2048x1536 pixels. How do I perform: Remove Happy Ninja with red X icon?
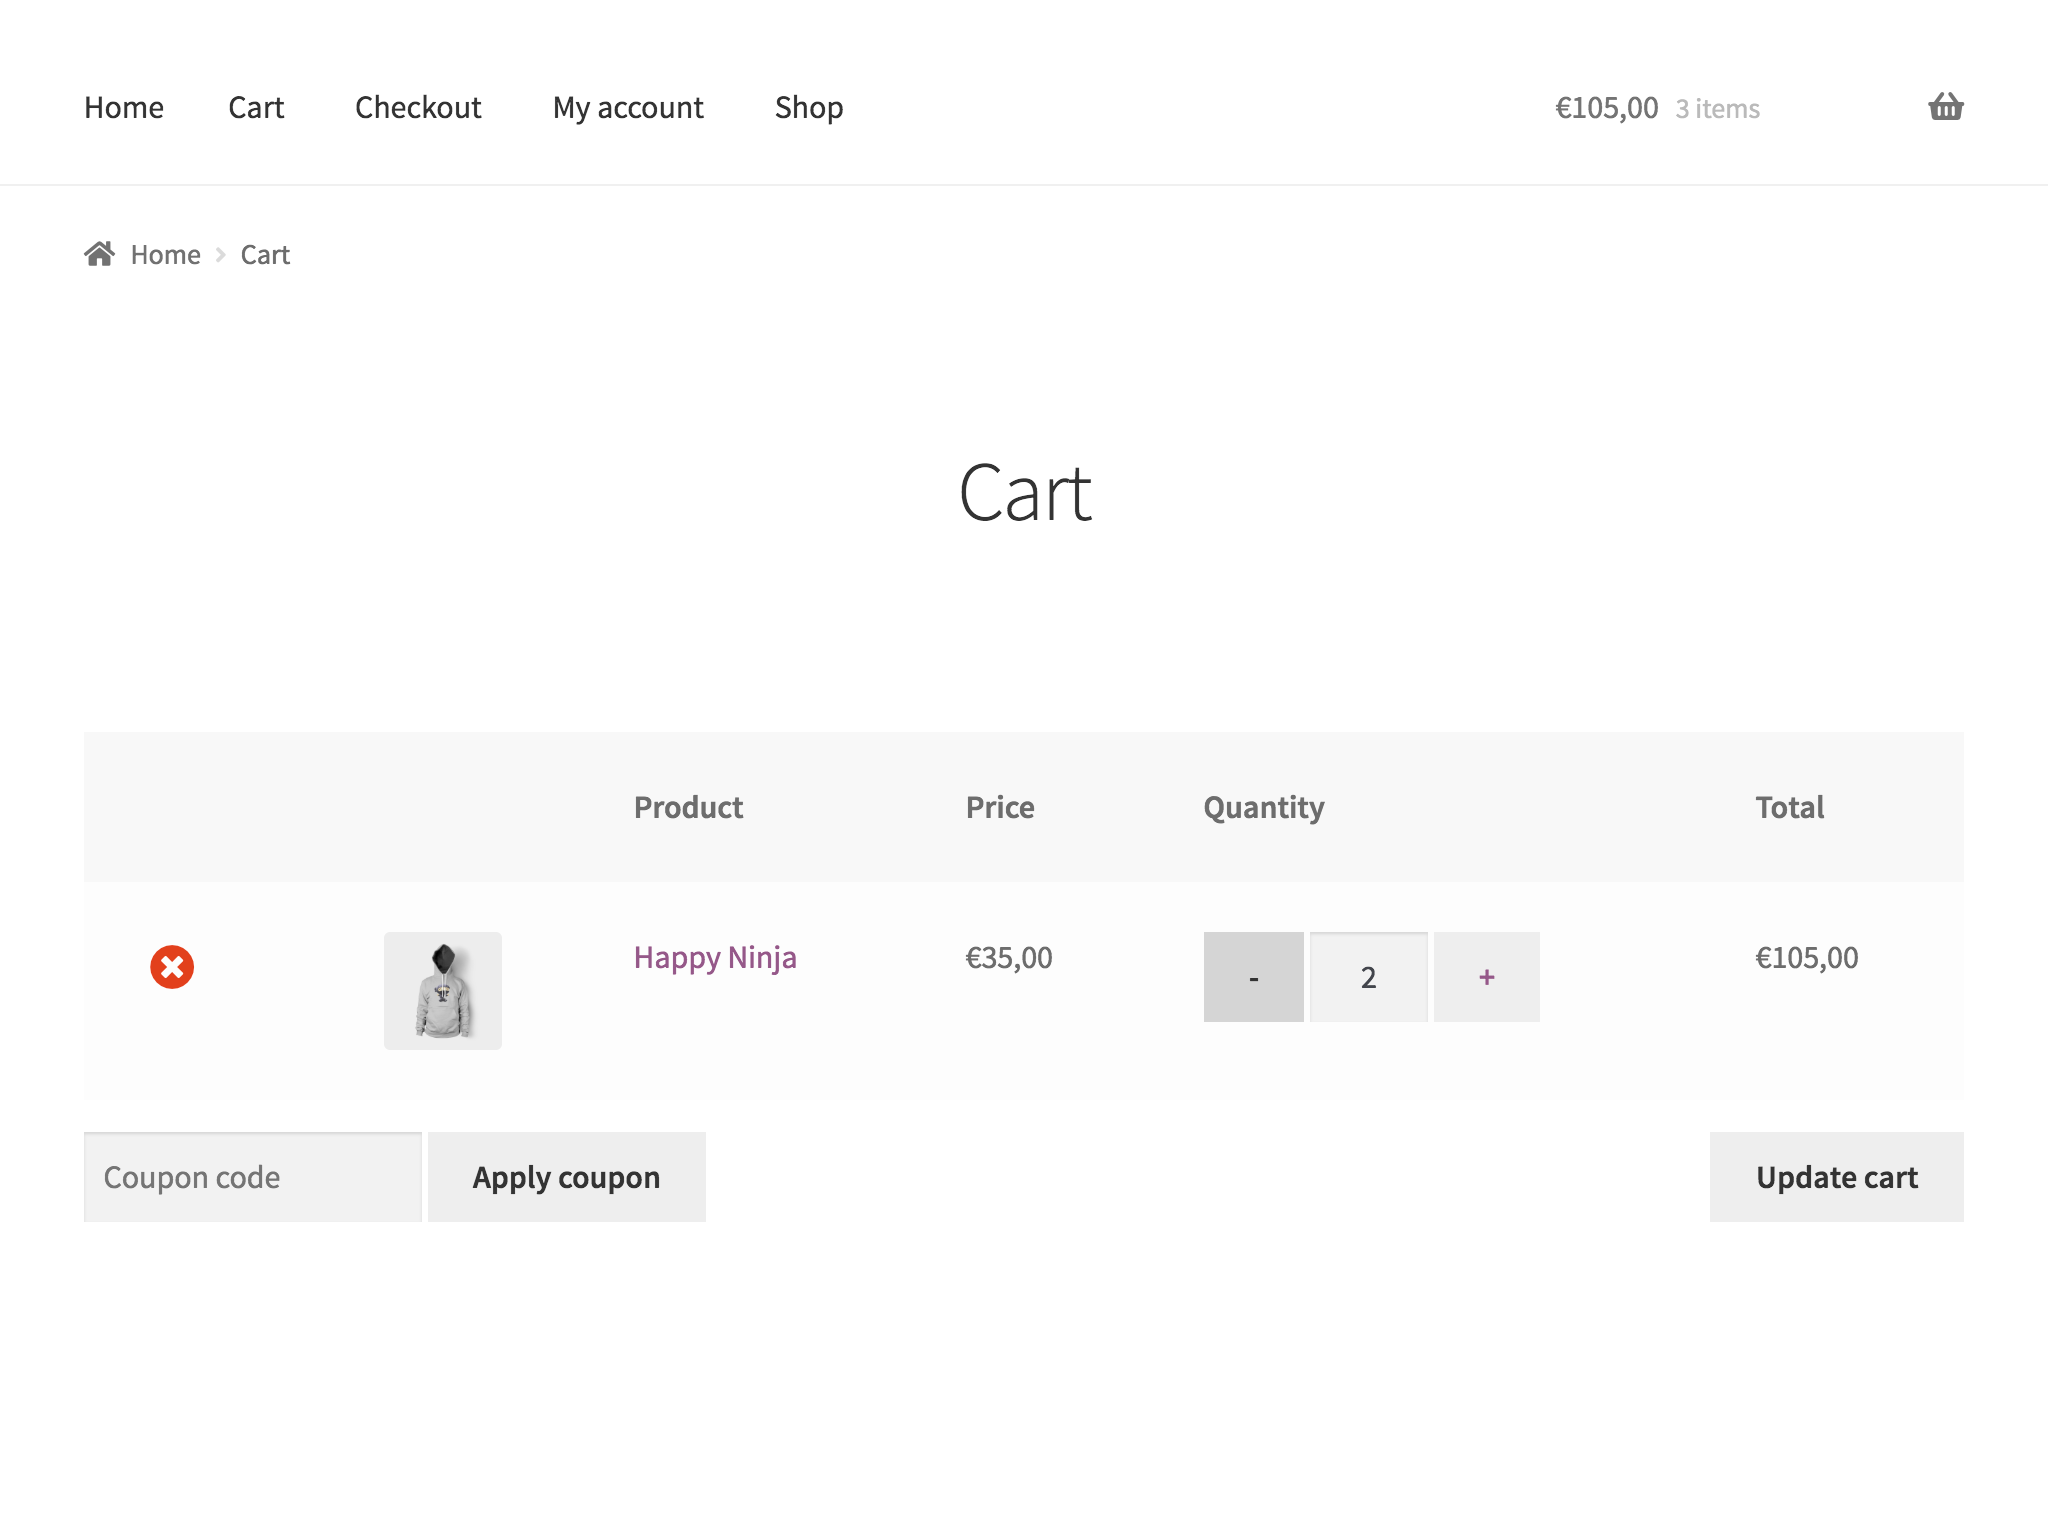pyautogui.click(x=172, y=967)
